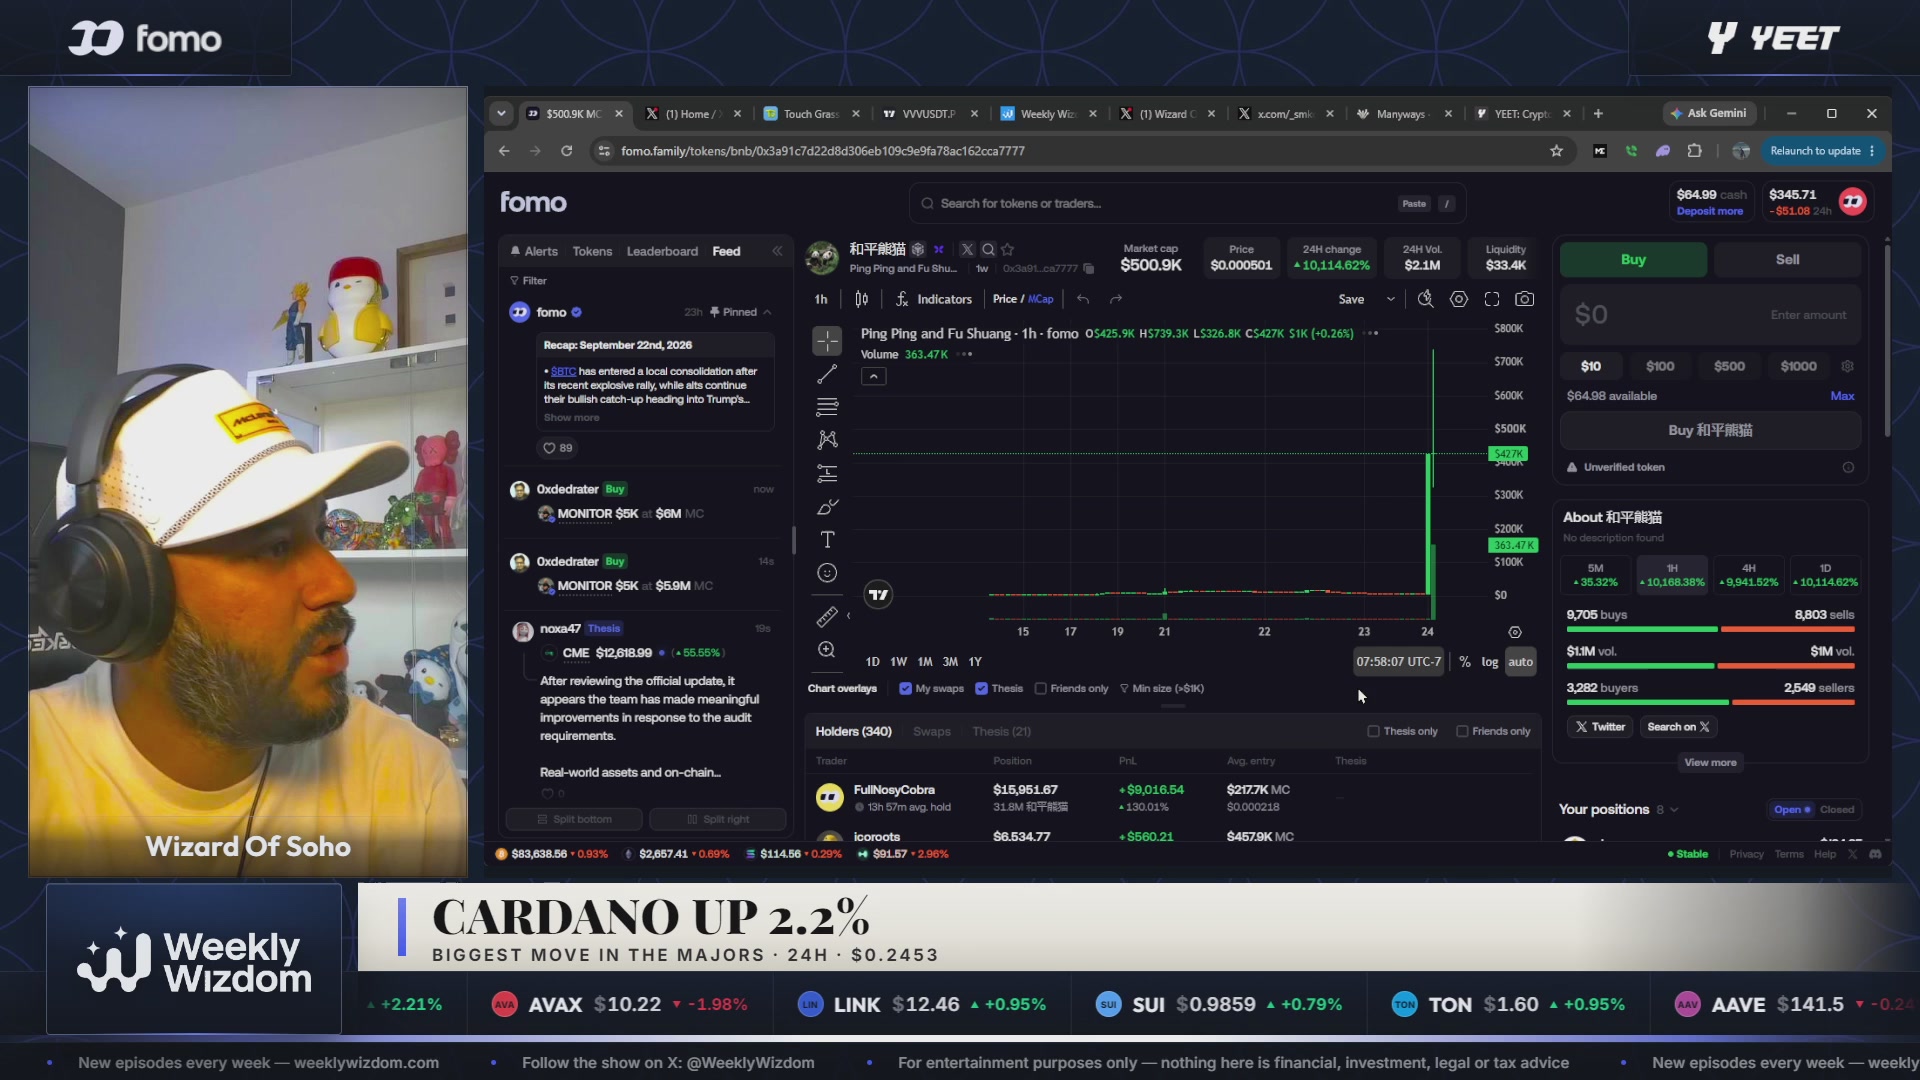
Task: Open quick-buy amount settings gear
Action: 1848,366
